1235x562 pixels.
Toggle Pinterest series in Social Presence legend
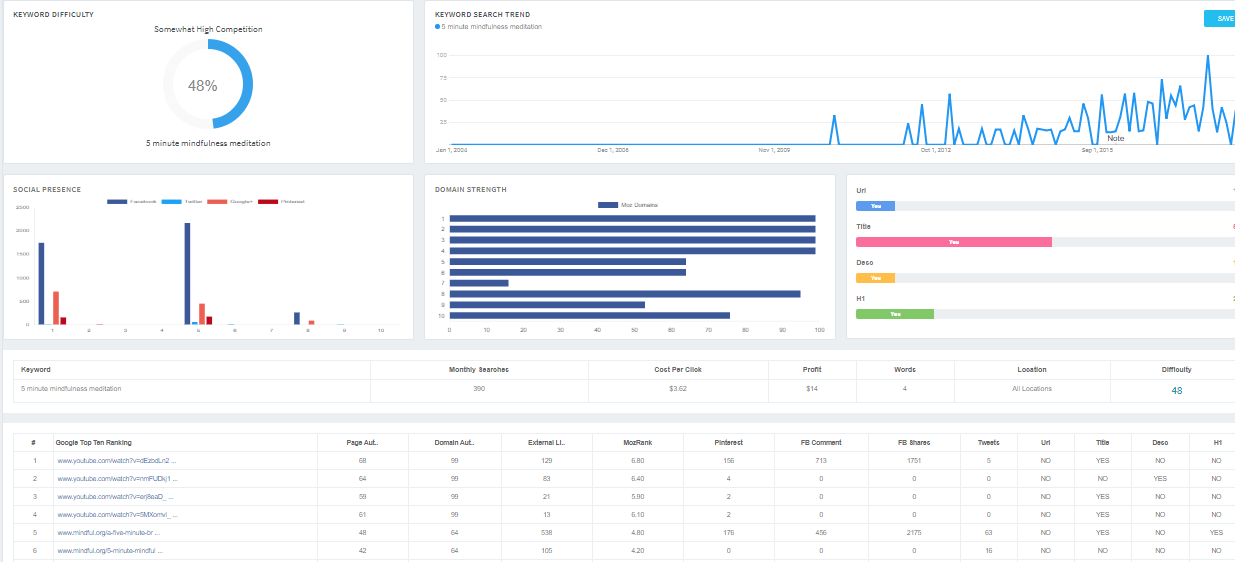point(281,201)
